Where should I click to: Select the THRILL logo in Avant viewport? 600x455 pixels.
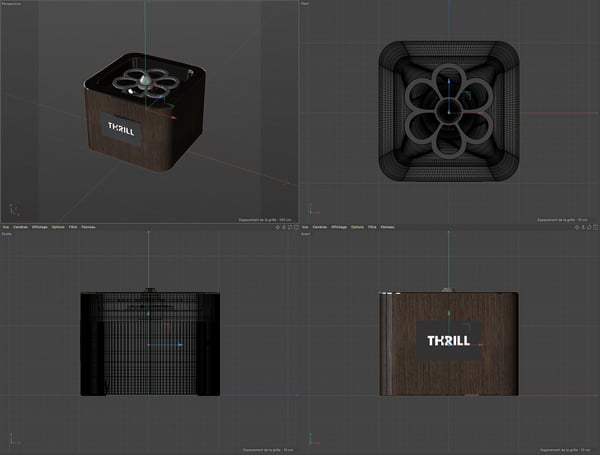(x=449, y=339)
